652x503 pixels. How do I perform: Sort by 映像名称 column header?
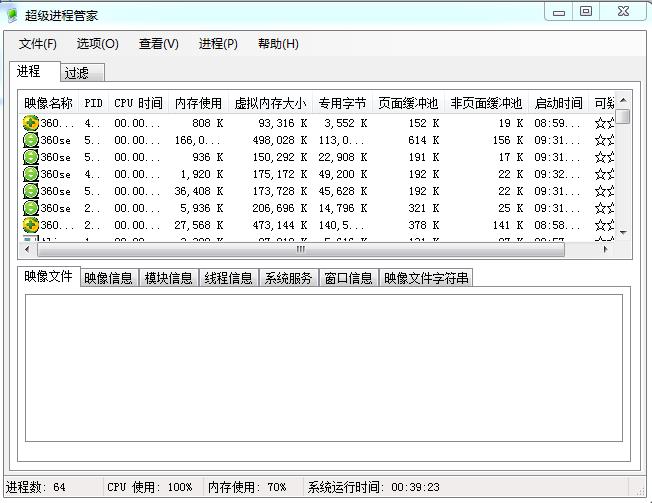click(48, 103)
